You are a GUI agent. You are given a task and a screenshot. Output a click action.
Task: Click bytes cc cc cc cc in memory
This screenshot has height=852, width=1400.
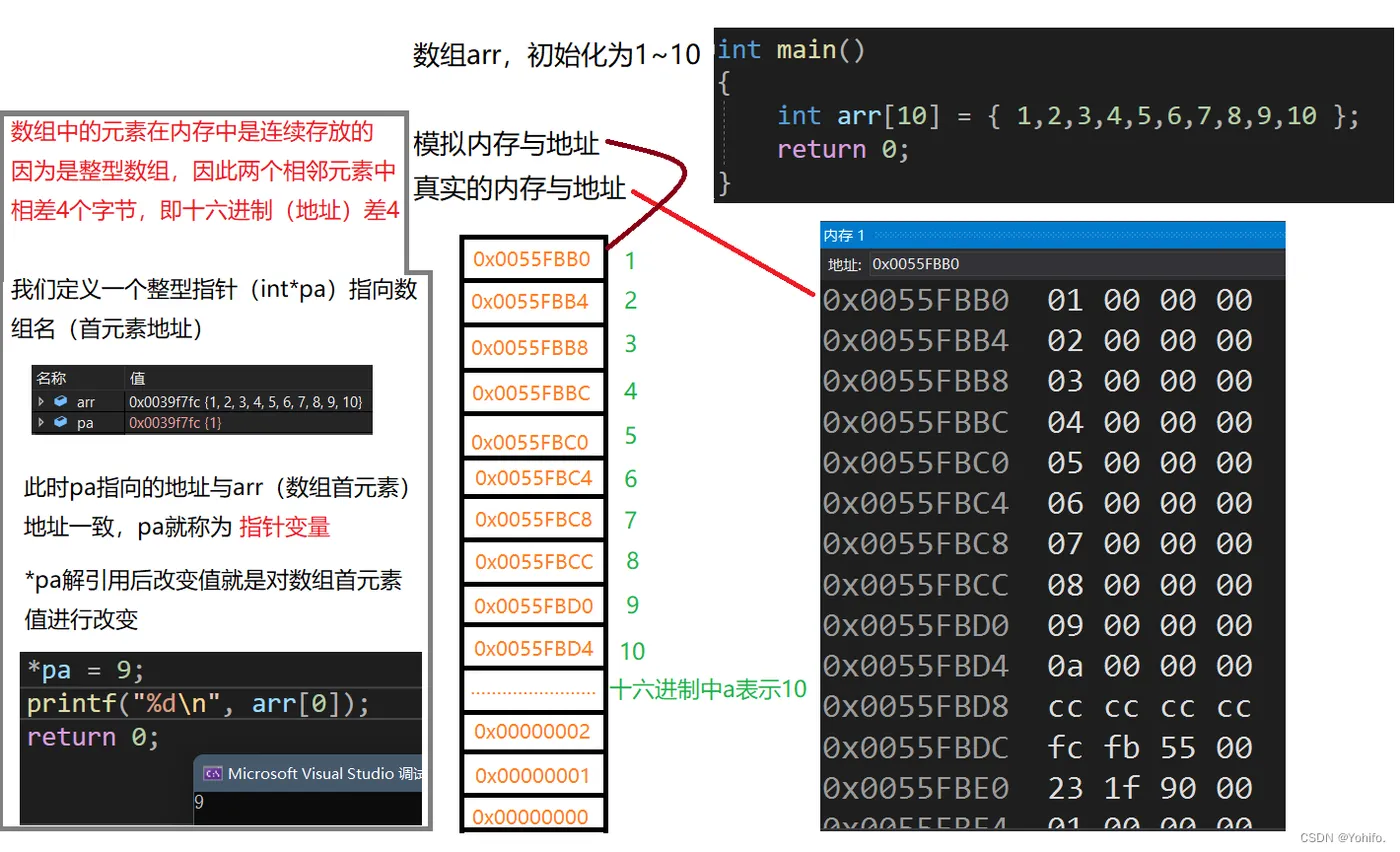coord(1150,707)
